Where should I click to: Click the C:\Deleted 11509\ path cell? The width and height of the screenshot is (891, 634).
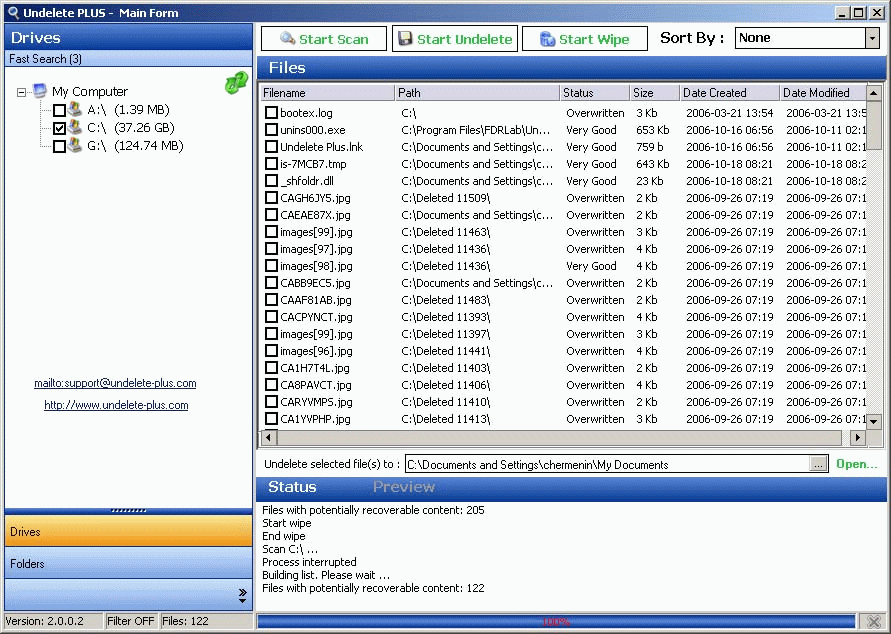[x=446, y=198]
